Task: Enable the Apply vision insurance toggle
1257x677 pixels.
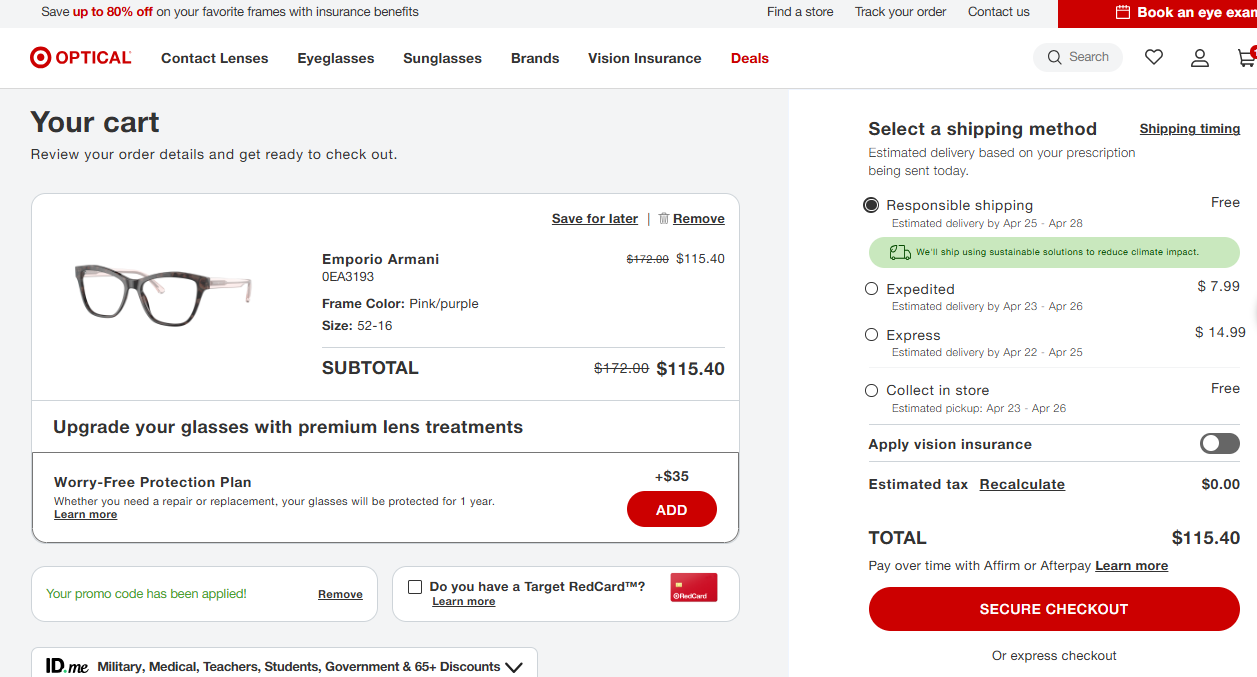Action: pyautogui.click(x=1219, y=444)
